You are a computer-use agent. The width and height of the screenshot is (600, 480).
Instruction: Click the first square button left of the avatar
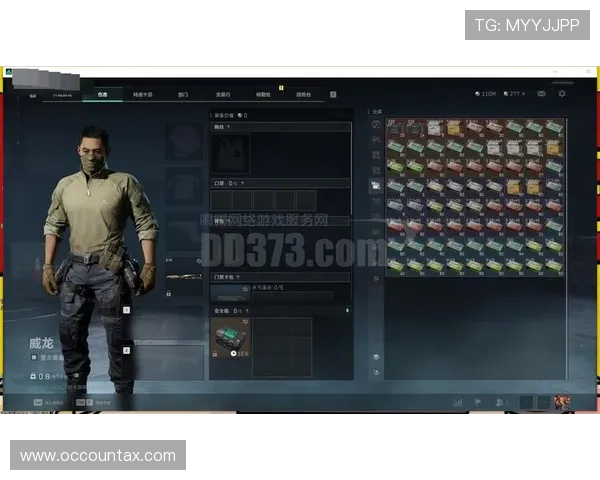tap(527, 402)
